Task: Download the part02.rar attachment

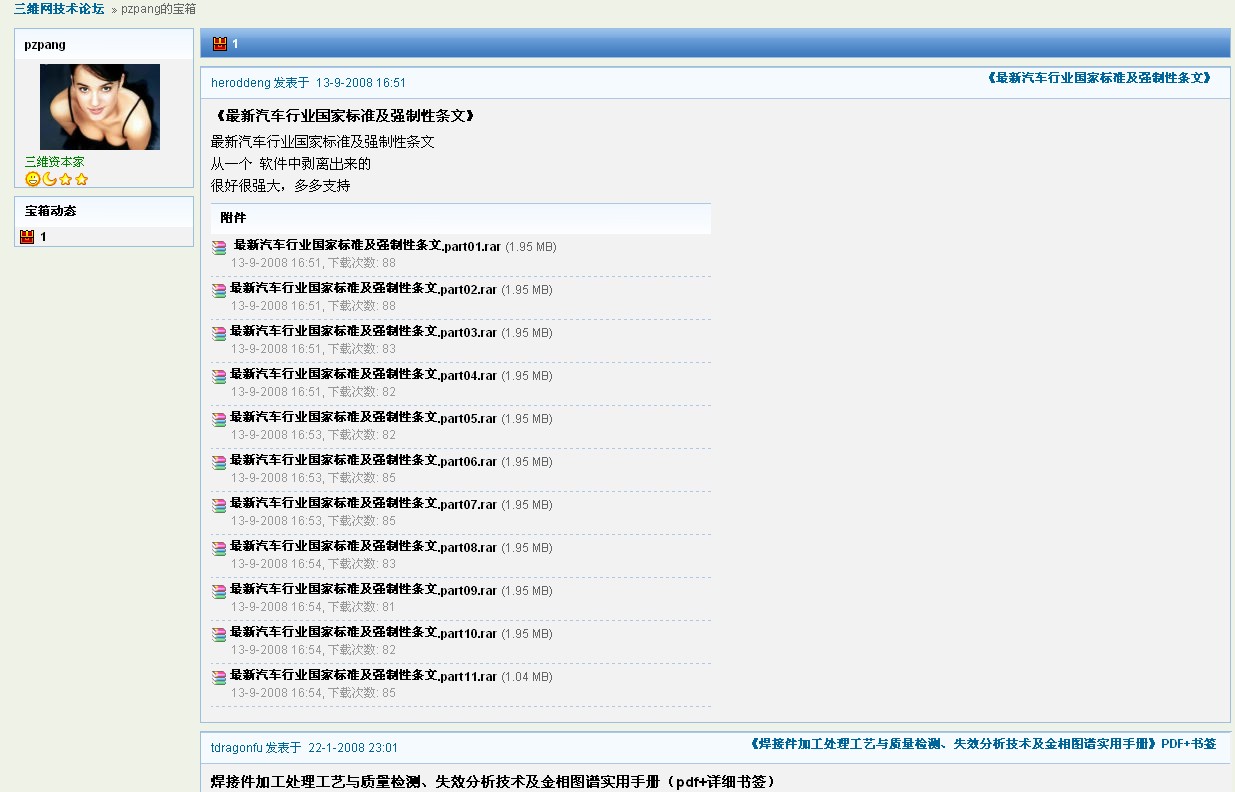Action: [364, 289]
